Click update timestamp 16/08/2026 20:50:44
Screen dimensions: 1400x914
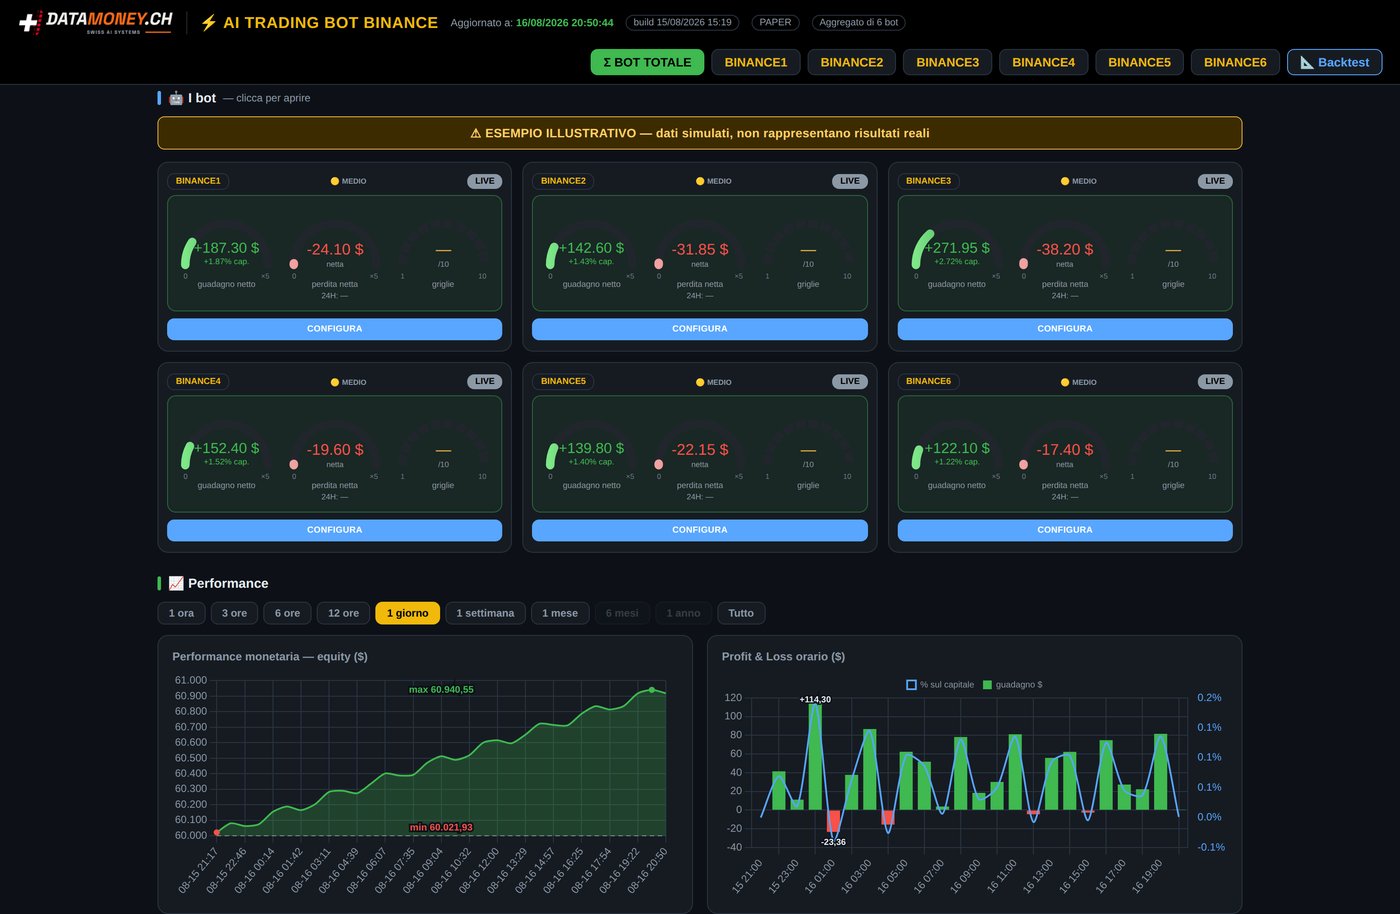pyautogui.click(x=565, y=22)
